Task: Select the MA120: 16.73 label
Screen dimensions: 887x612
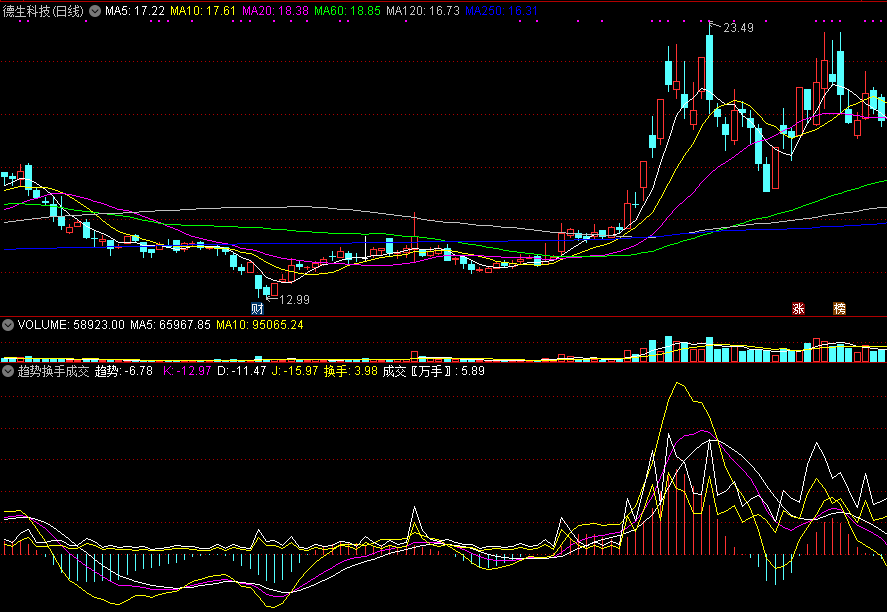Action: pyautogui.click(x=423, y=11)
